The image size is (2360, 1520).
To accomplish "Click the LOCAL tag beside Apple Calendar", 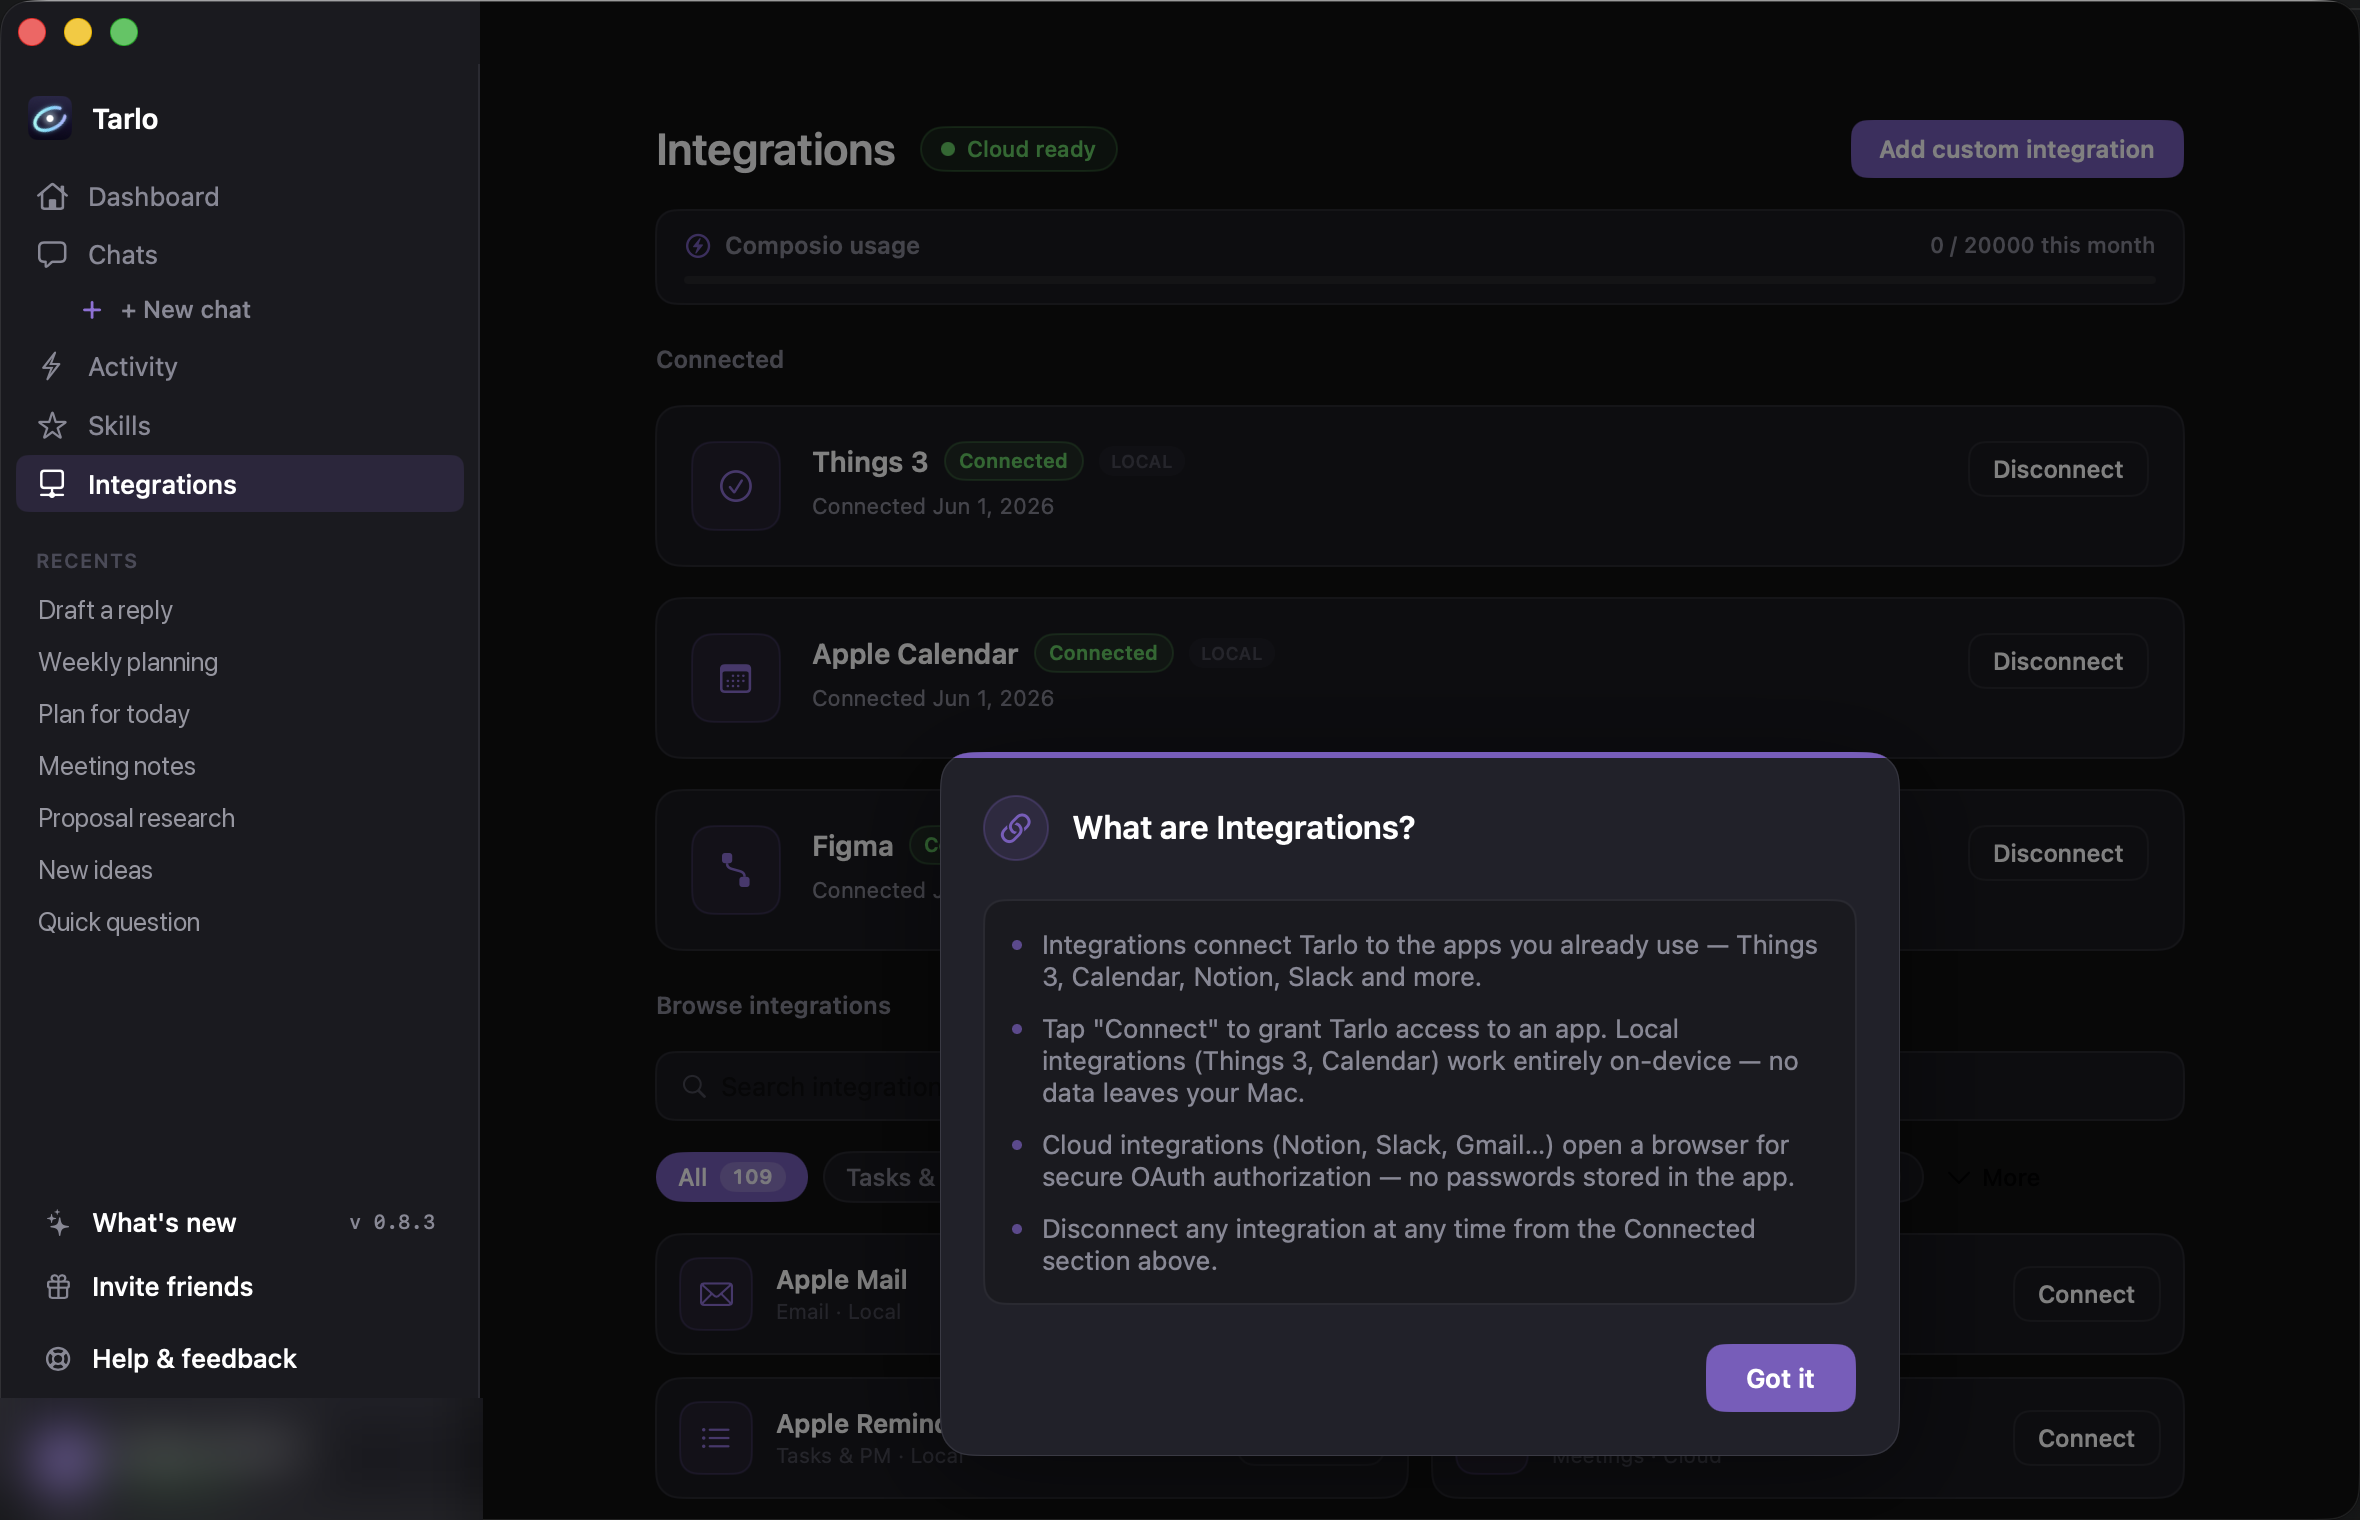I will [x=1231, y=653].
